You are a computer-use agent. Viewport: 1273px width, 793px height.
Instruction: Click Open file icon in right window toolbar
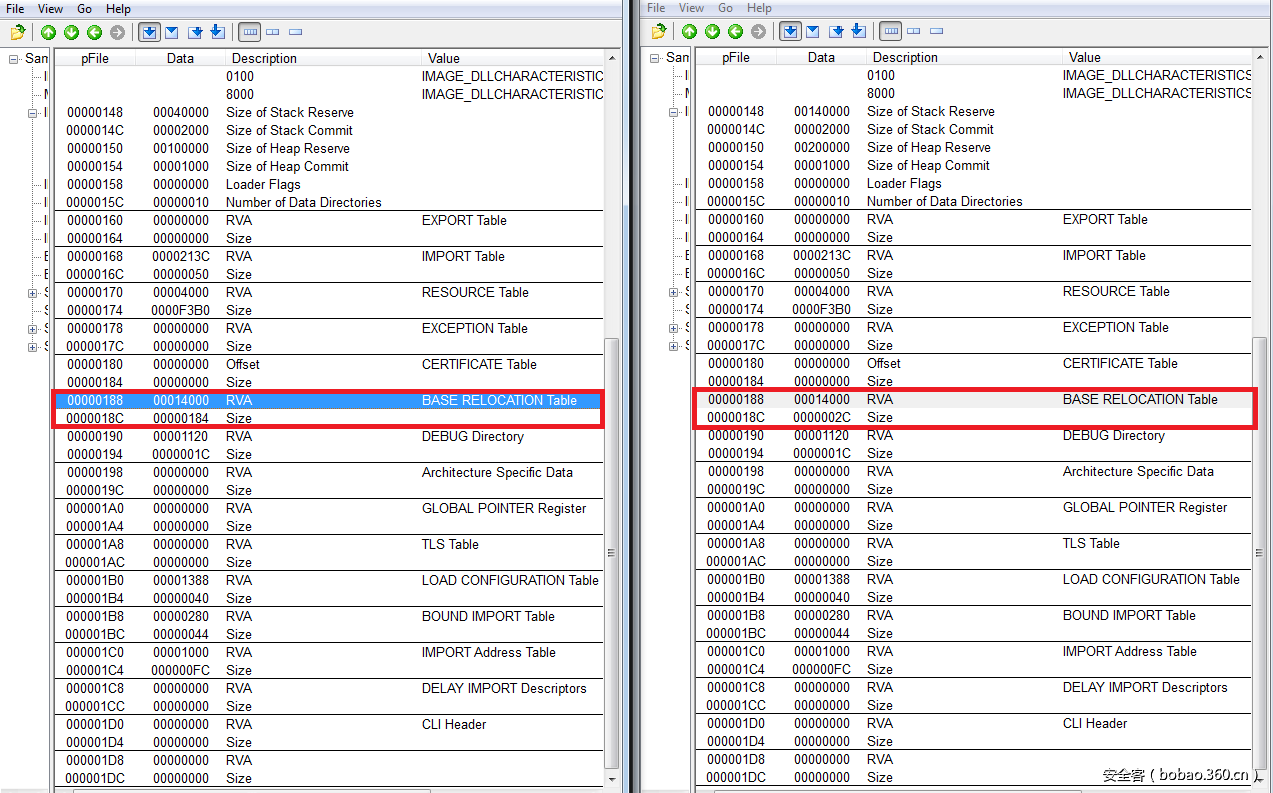(658, 32)
